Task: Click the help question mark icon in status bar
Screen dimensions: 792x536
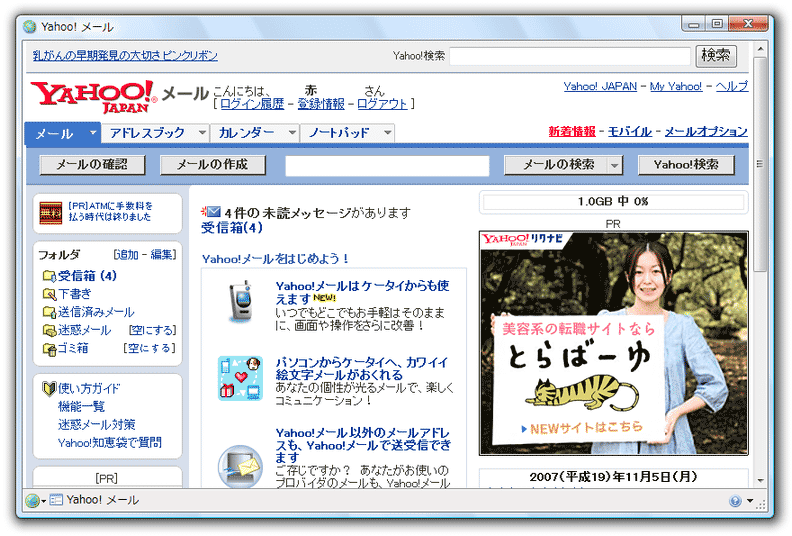Action: click(735, 501)
